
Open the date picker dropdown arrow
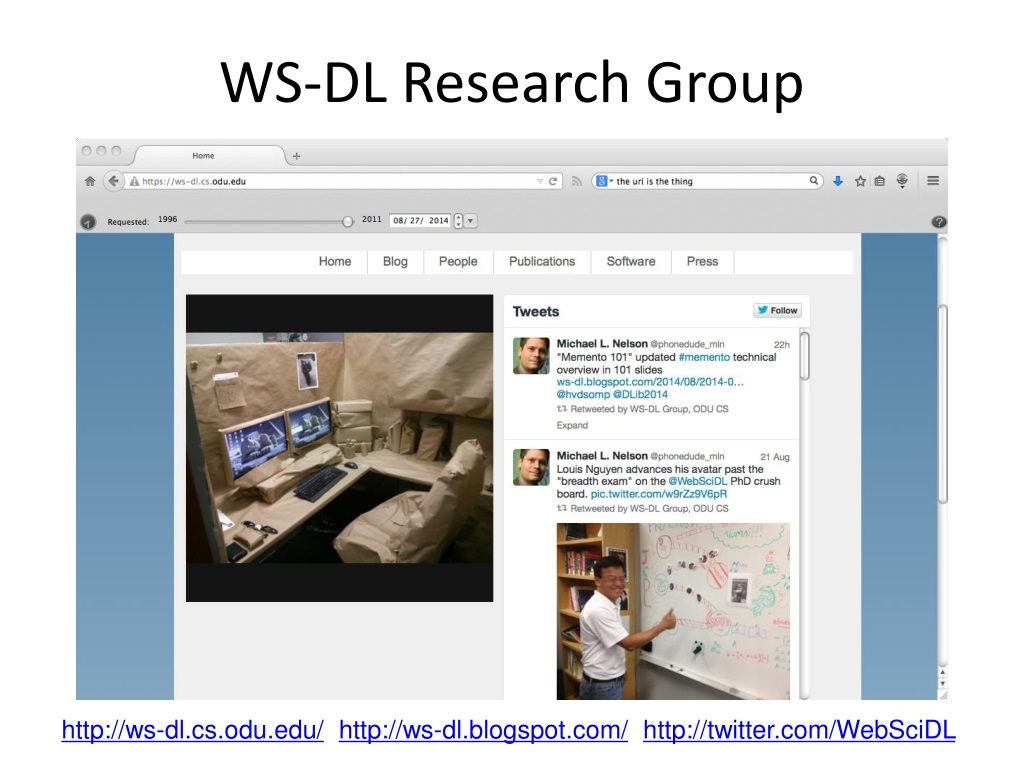(470, 221)
